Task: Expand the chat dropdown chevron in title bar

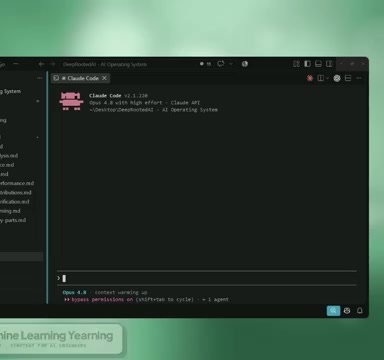Action: 231,64
